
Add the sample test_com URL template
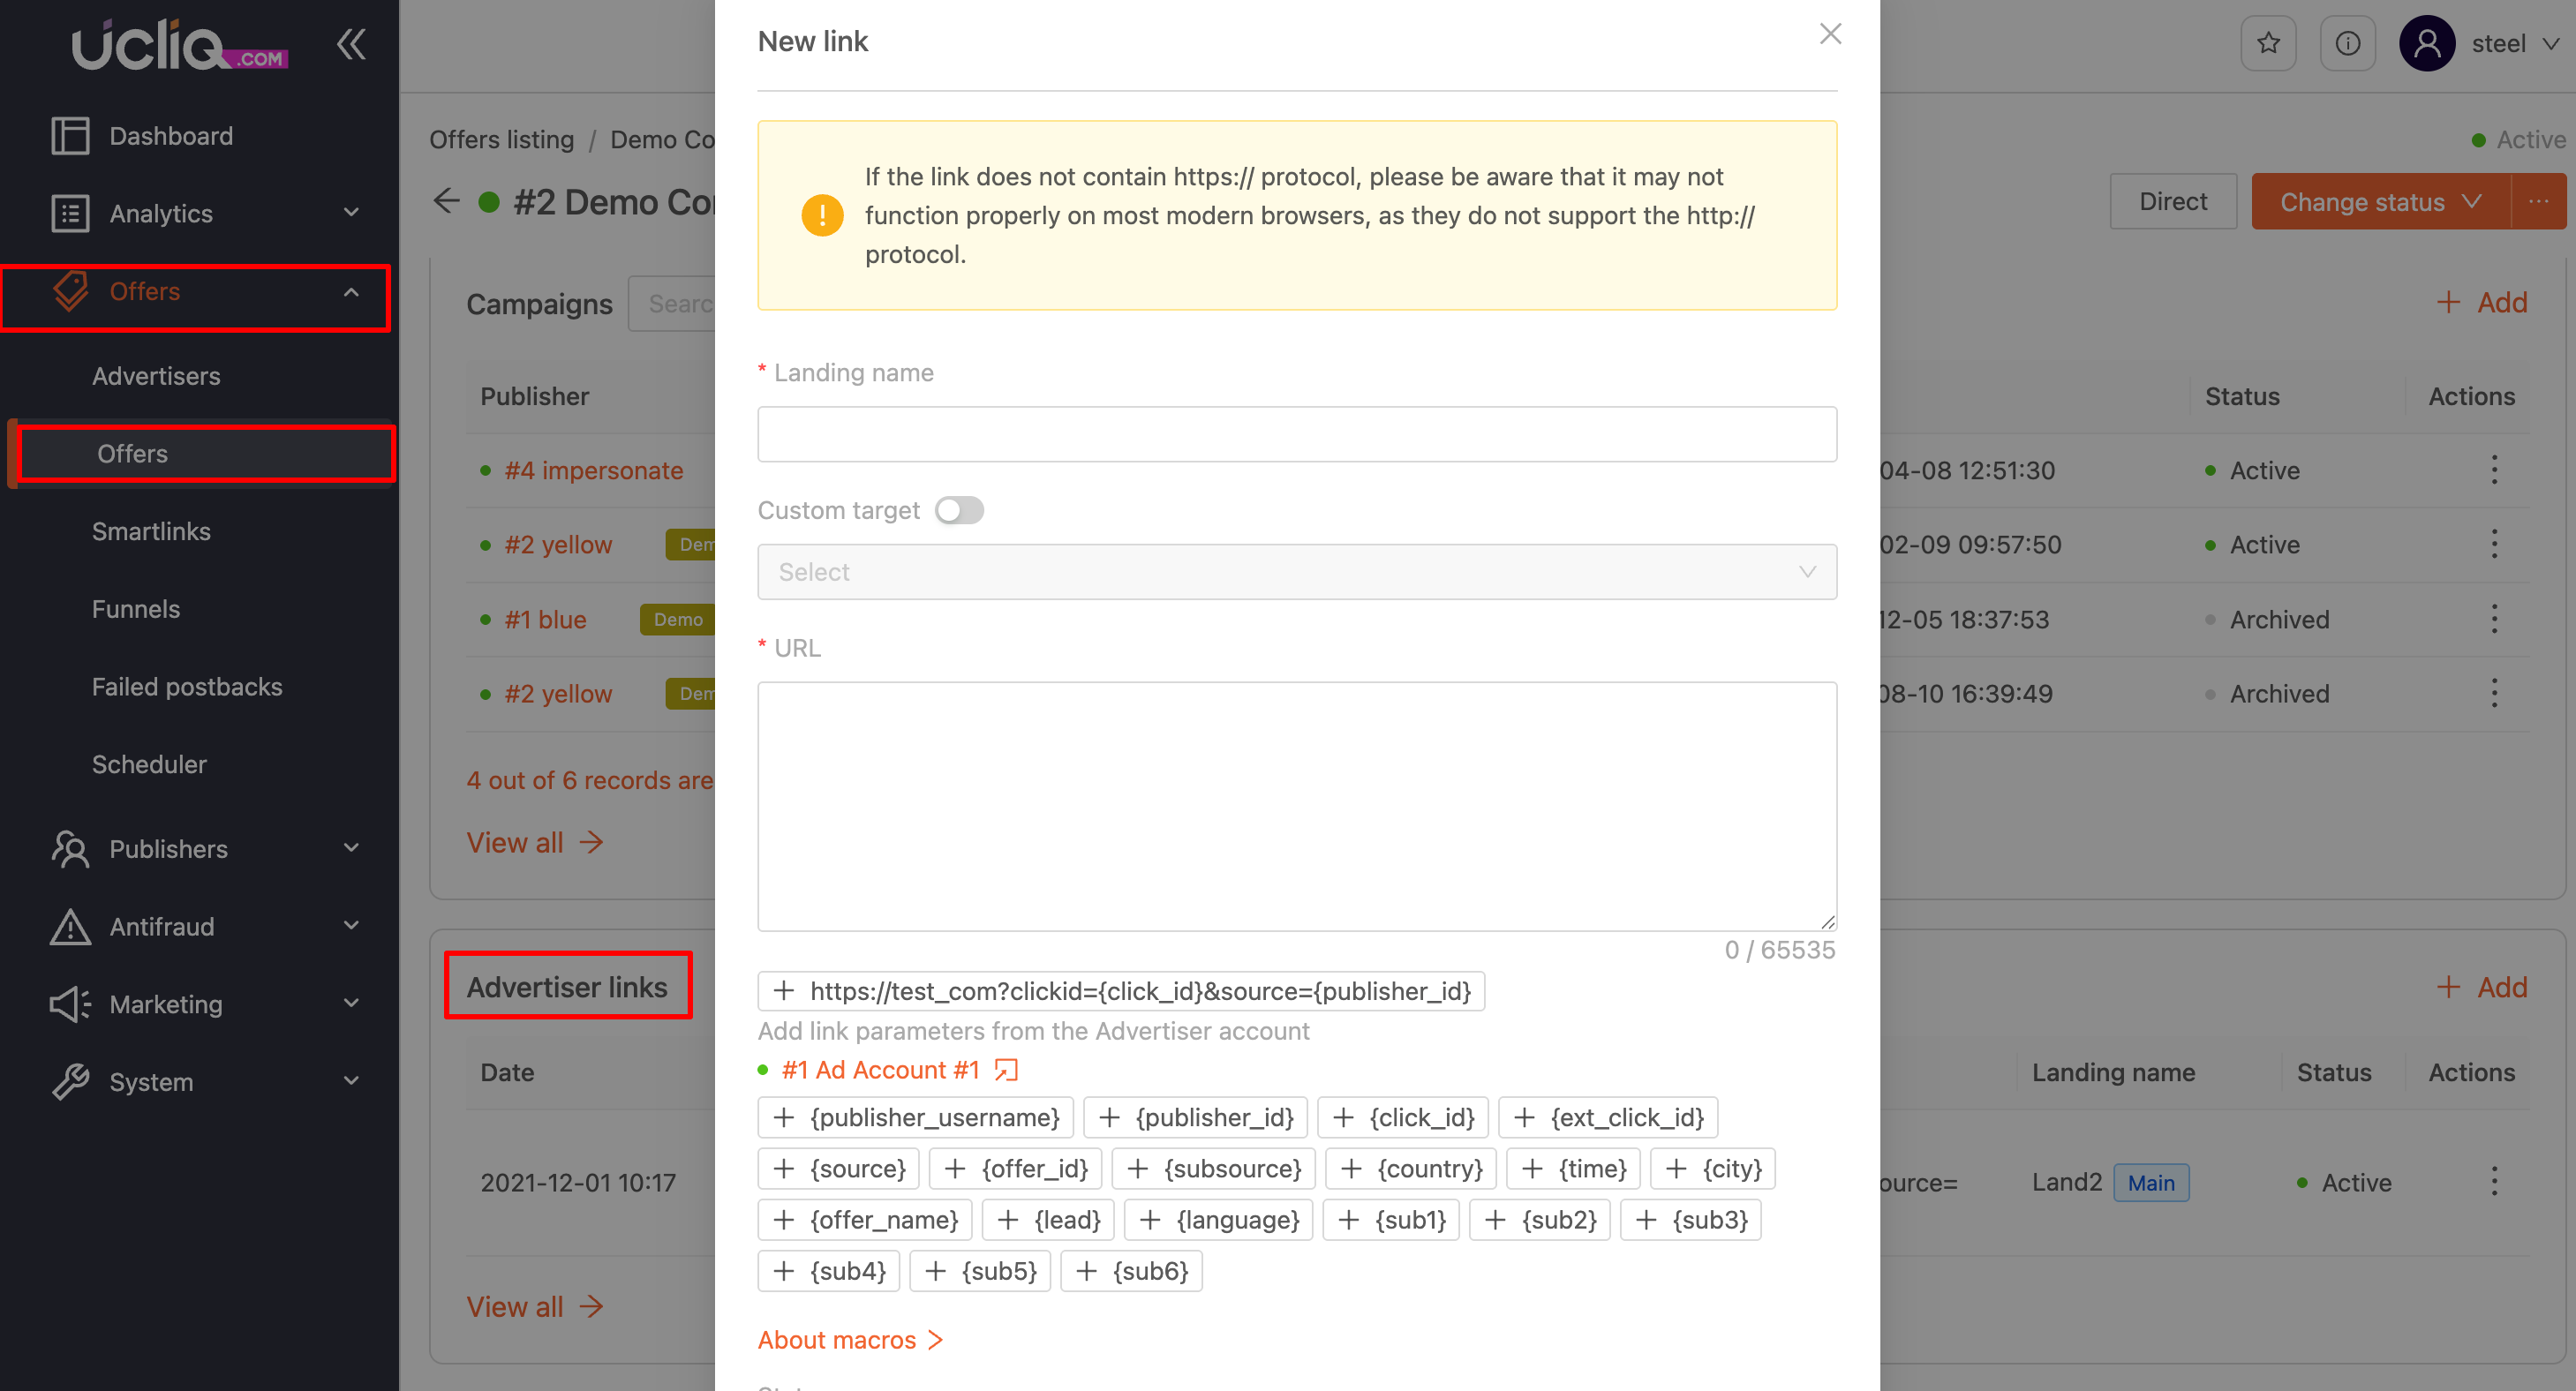pyautogui.click(x=1120, y=991)
